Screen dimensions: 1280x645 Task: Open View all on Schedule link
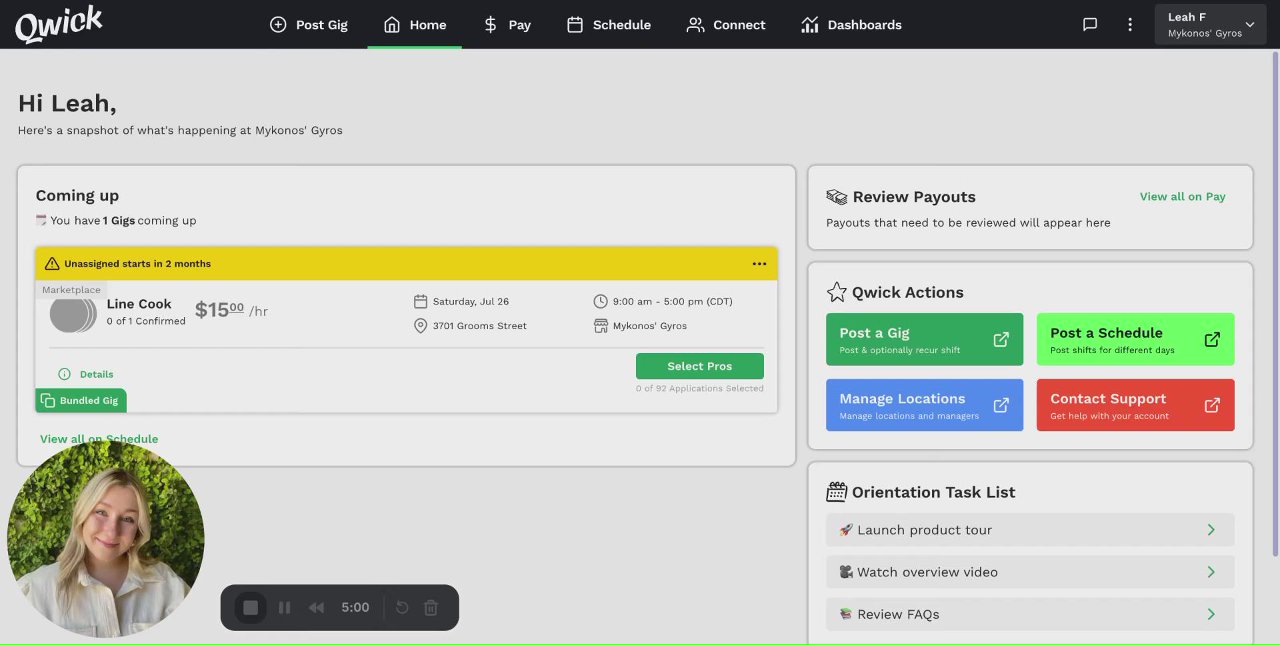tap(99, 439)
